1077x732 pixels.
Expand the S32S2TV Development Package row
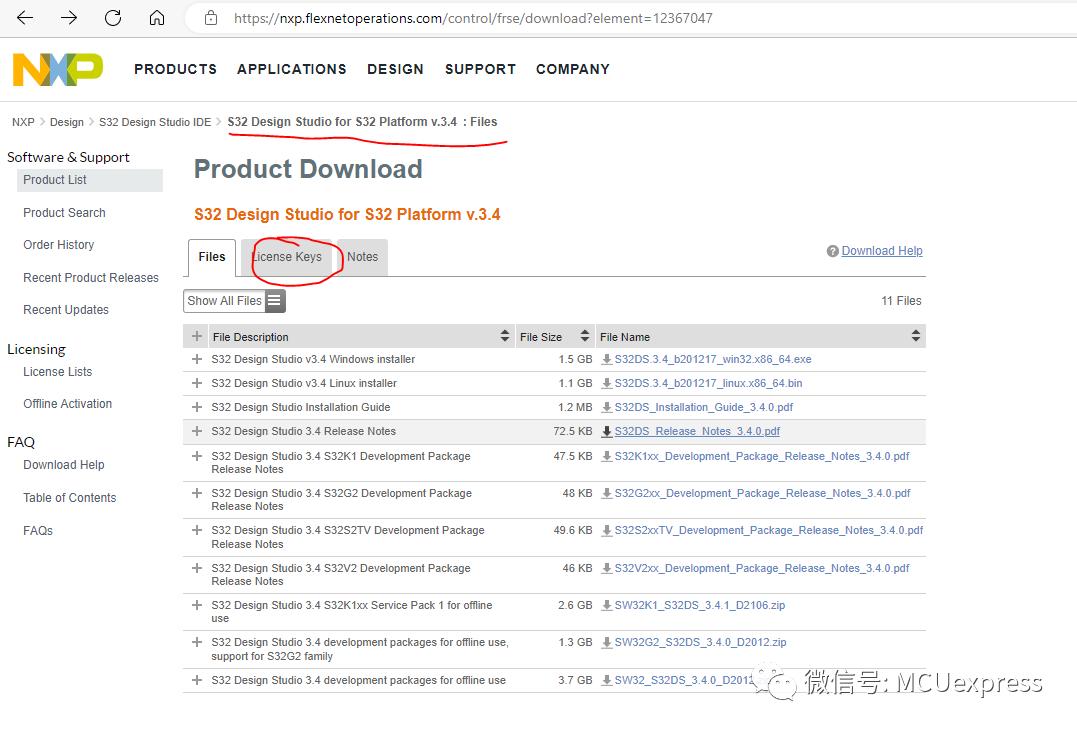click(197, 530)
